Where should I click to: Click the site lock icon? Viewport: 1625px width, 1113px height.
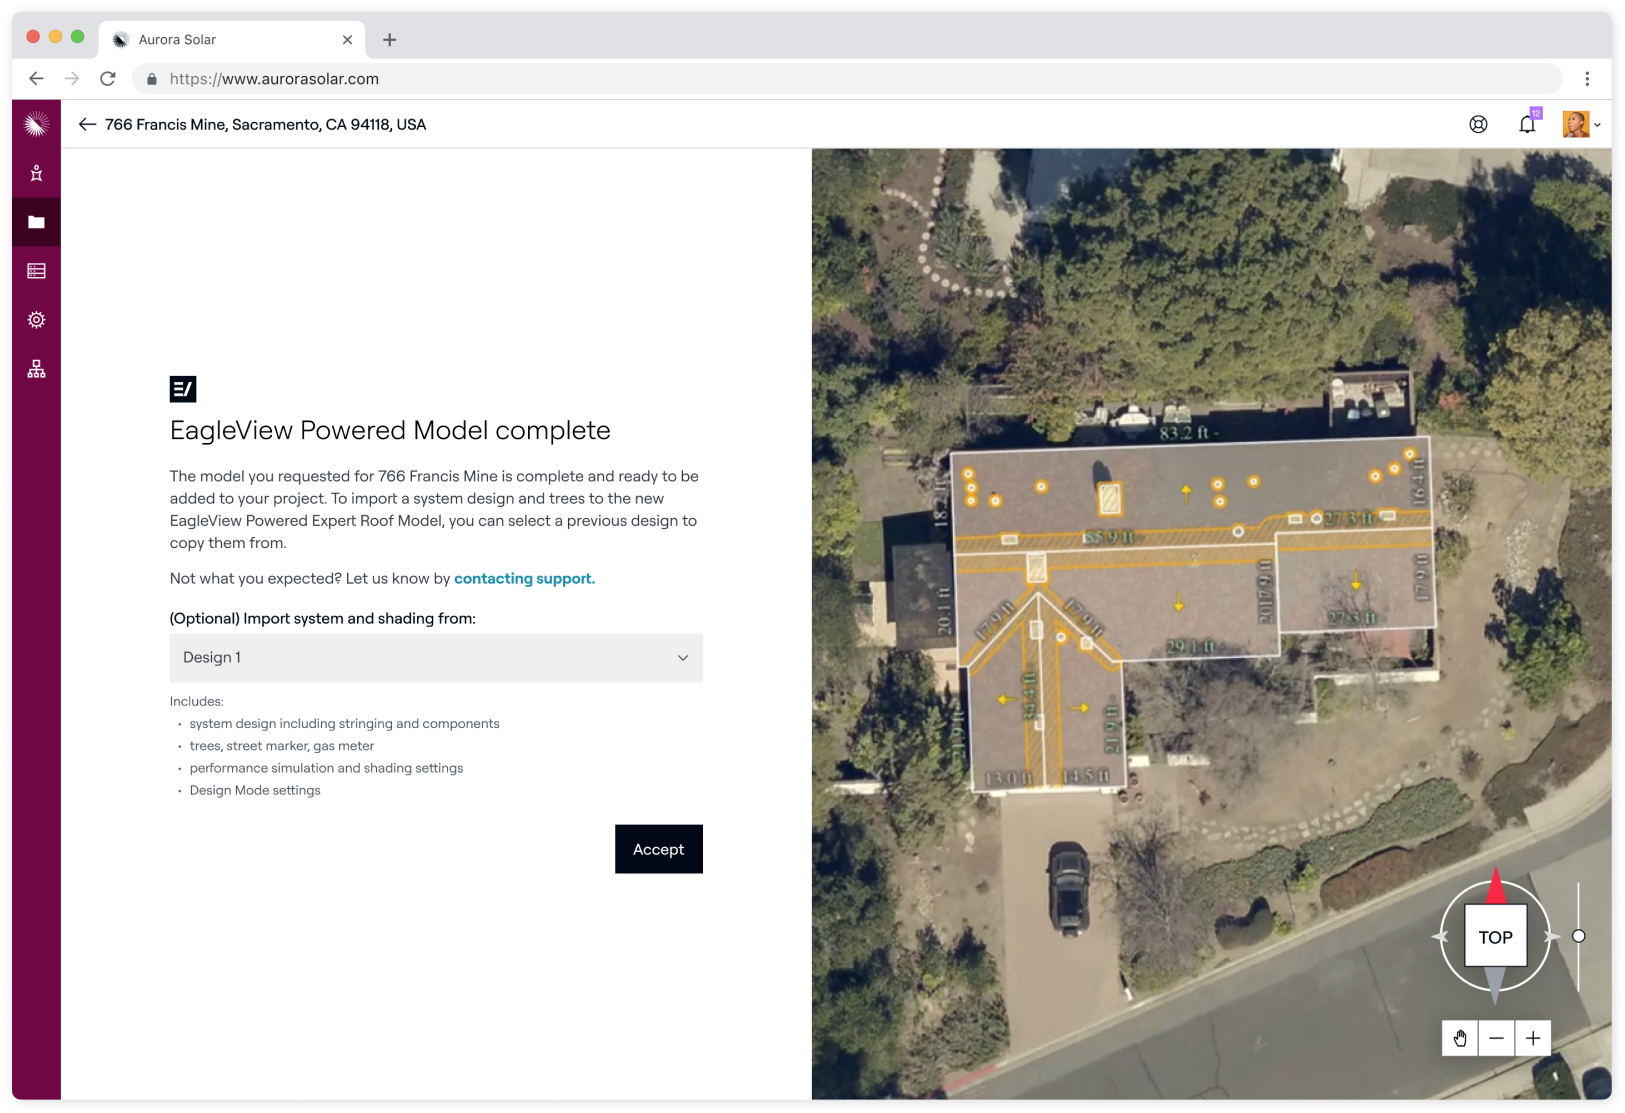pyautogui.click(x=152, y=79)
